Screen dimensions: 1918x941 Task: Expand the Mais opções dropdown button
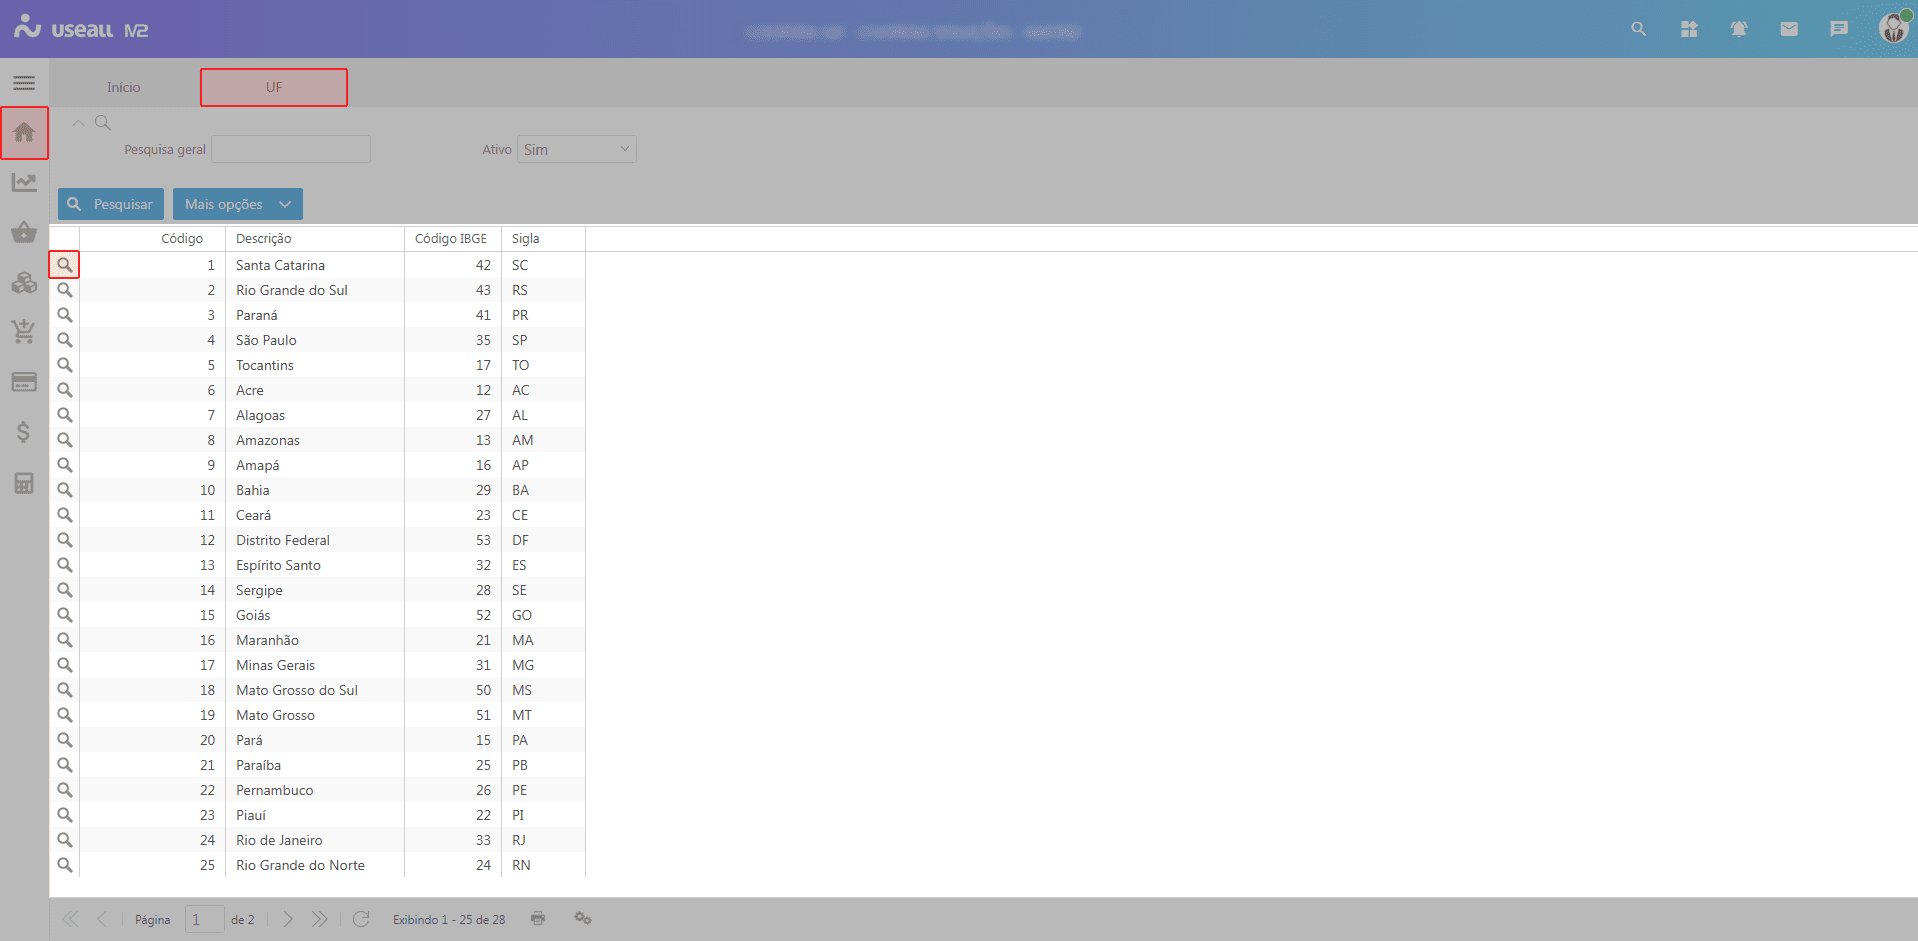(x=237, y=204)
